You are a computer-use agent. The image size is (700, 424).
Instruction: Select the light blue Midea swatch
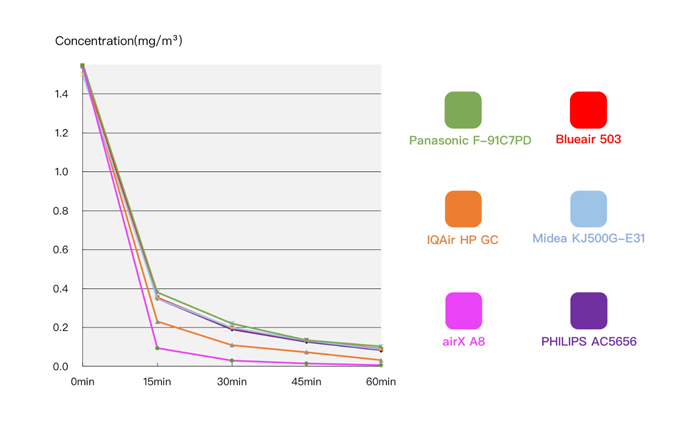[x=588, y=209]
